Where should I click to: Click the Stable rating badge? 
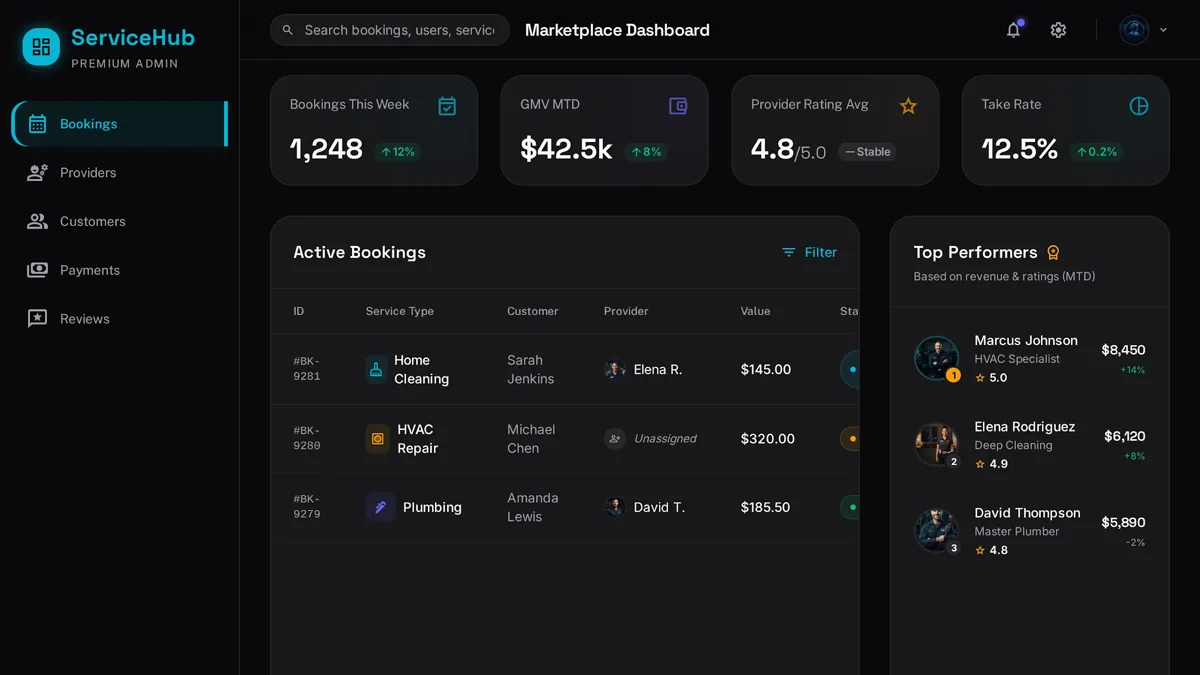867,152
